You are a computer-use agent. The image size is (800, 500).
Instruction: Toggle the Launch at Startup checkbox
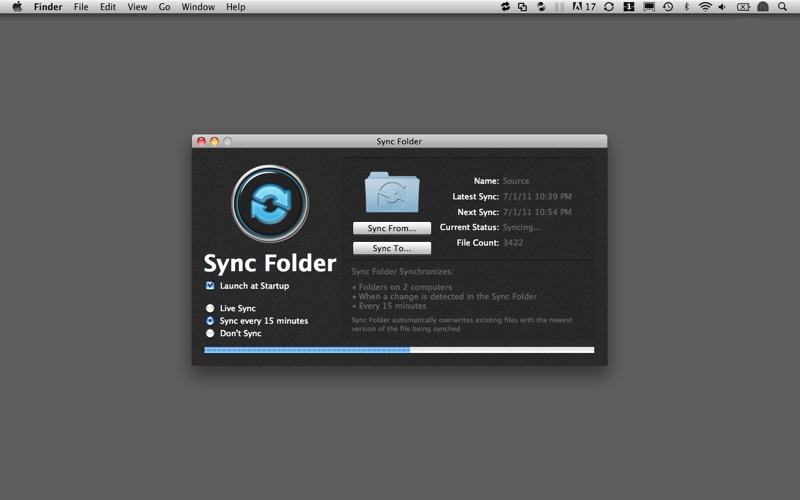[x=210, y=286]
